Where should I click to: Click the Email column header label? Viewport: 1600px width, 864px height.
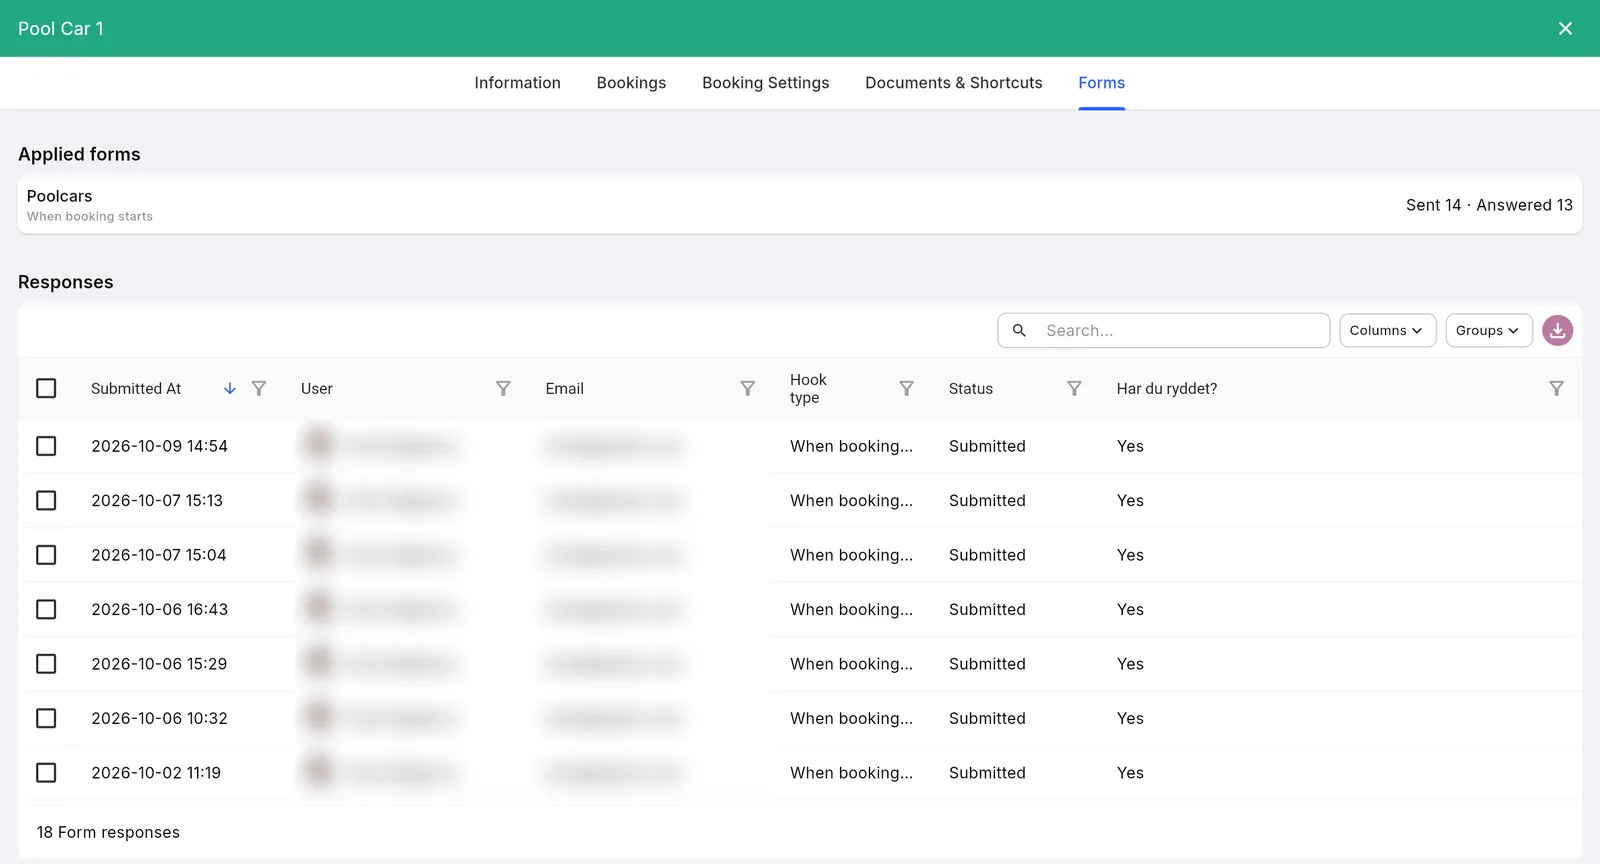(x=564, y=388)
